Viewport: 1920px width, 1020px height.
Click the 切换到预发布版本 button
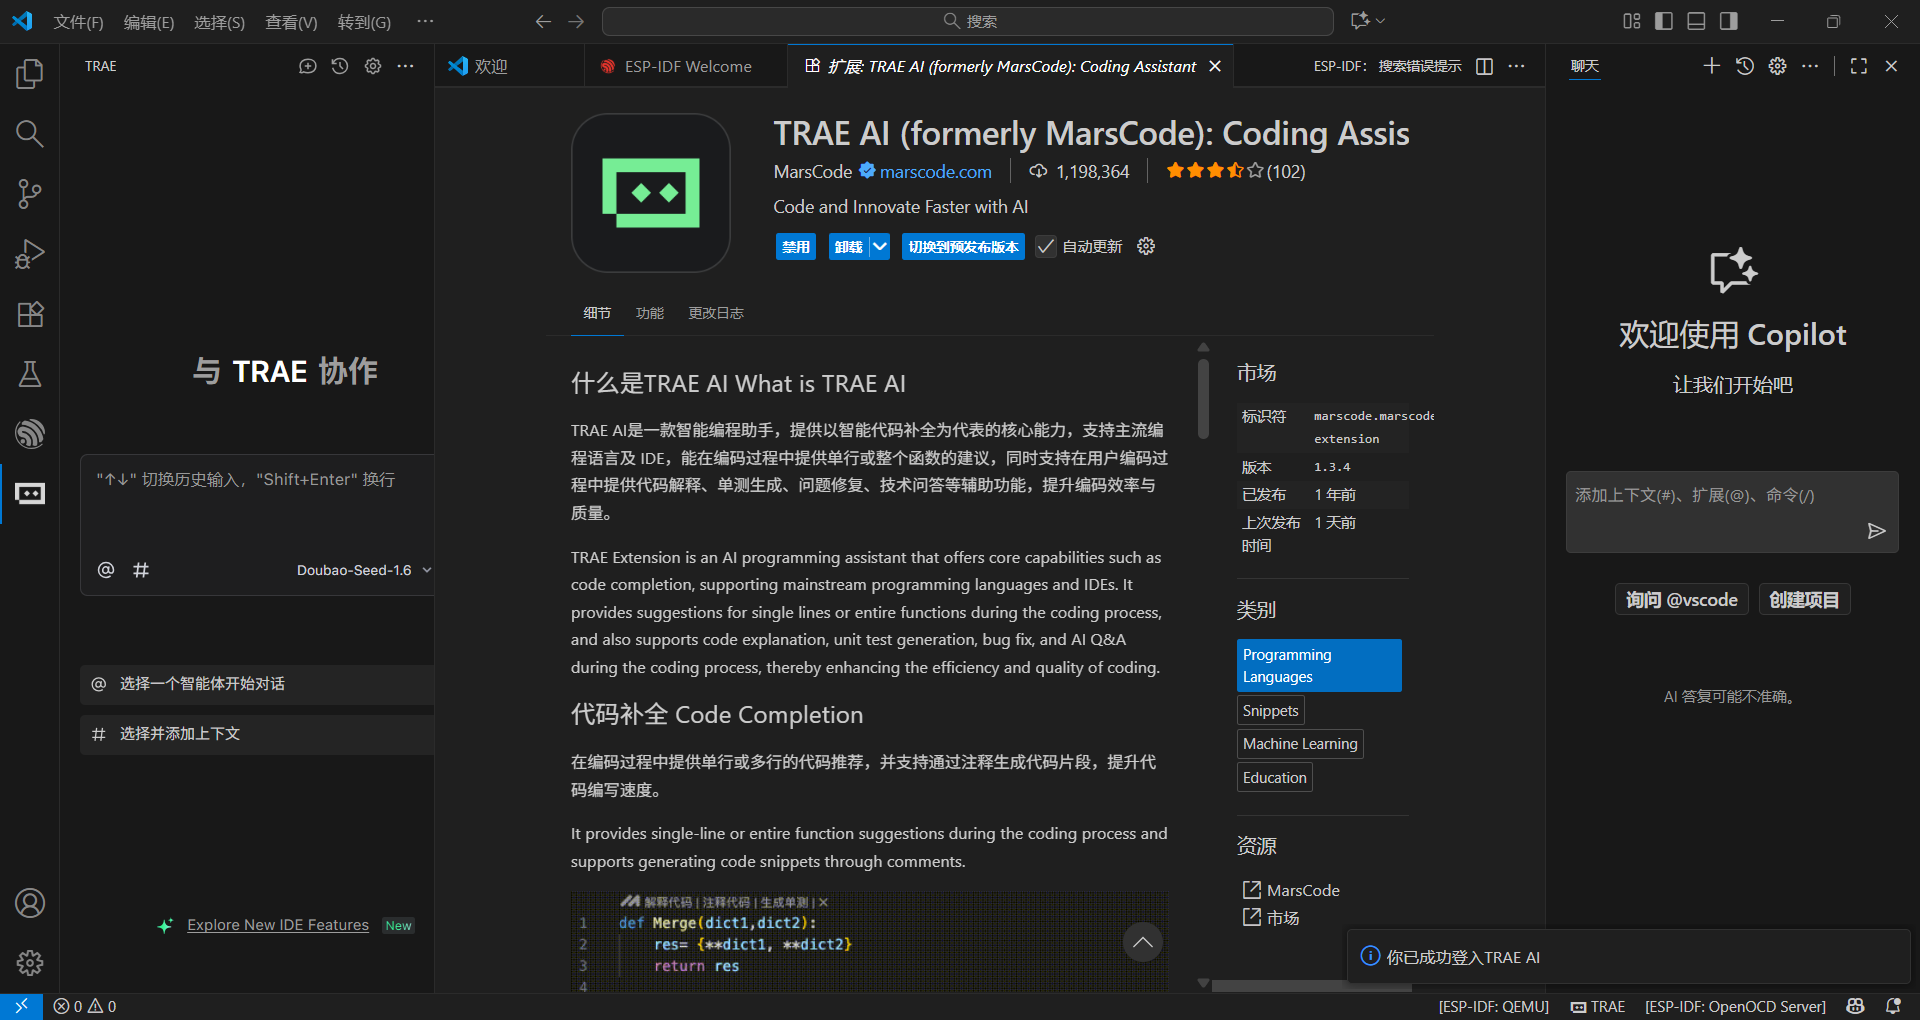963,247
